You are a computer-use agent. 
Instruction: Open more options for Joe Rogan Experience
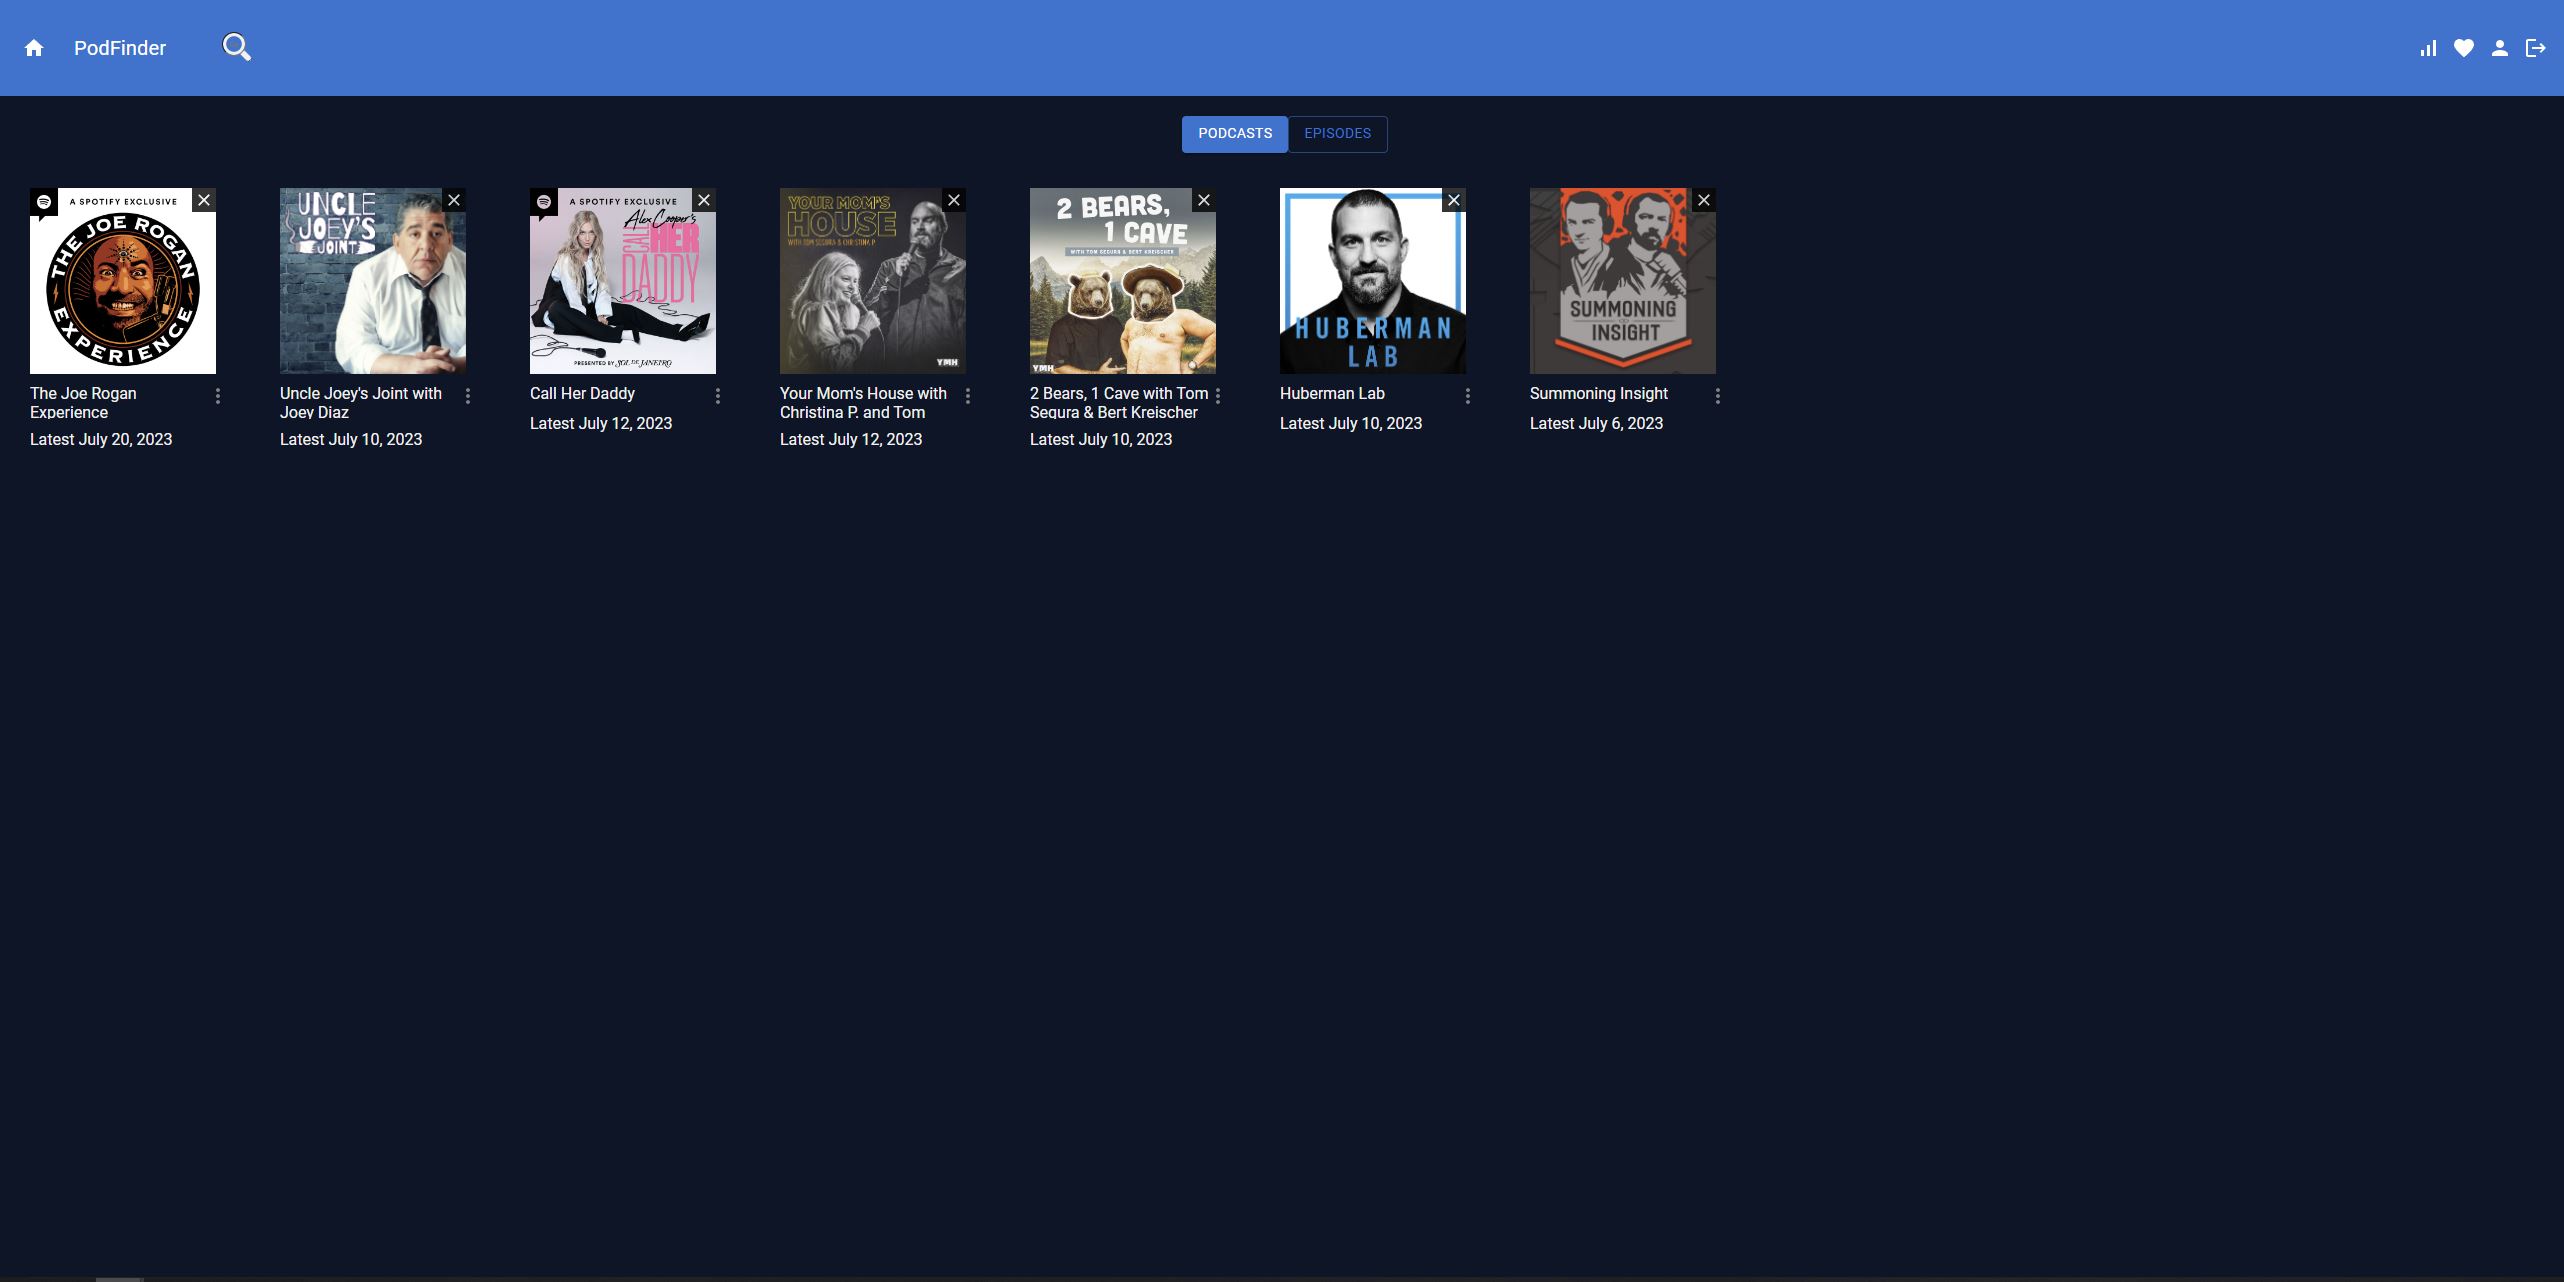pyautogui.click(x=218, y=396)
